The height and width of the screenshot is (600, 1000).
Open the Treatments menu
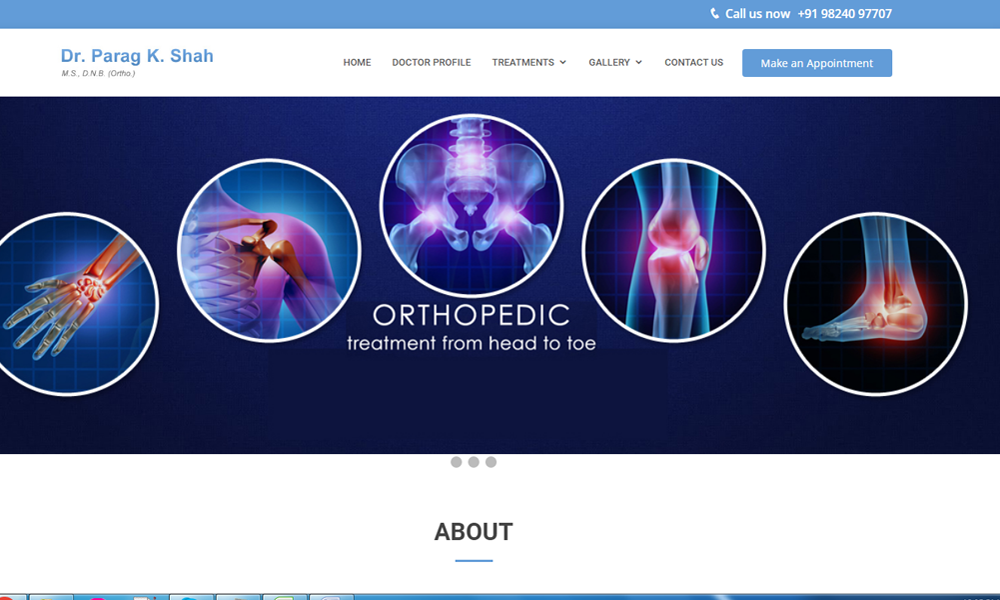tap(523, 62)
